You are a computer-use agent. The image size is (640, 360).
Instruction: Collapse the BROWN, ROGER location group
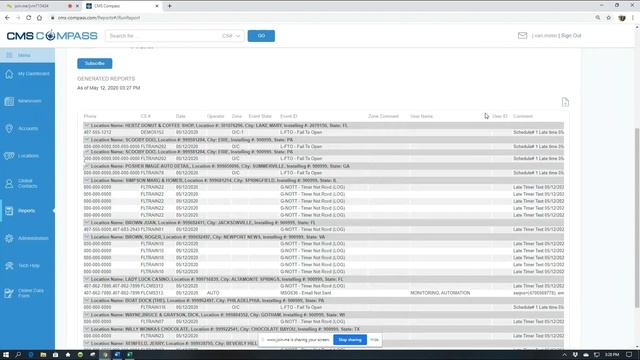click(x=86, y=236)
